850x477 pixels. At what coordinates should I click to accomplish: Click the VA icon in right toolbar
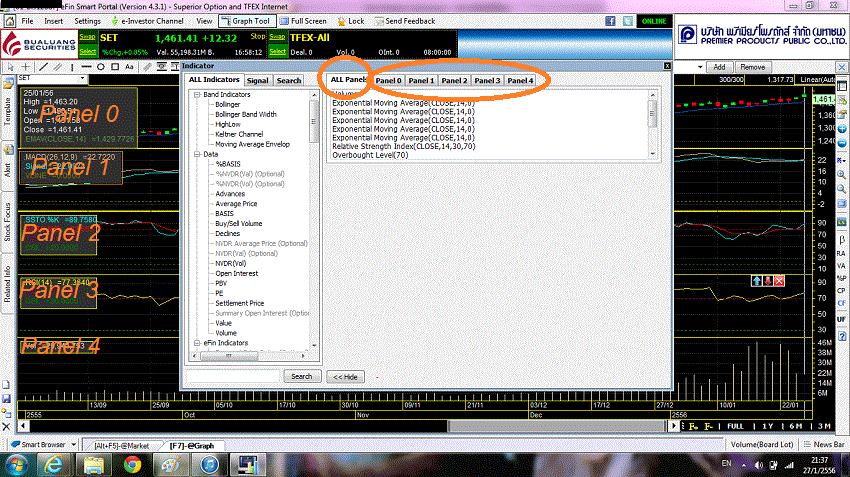pos(841,266)
